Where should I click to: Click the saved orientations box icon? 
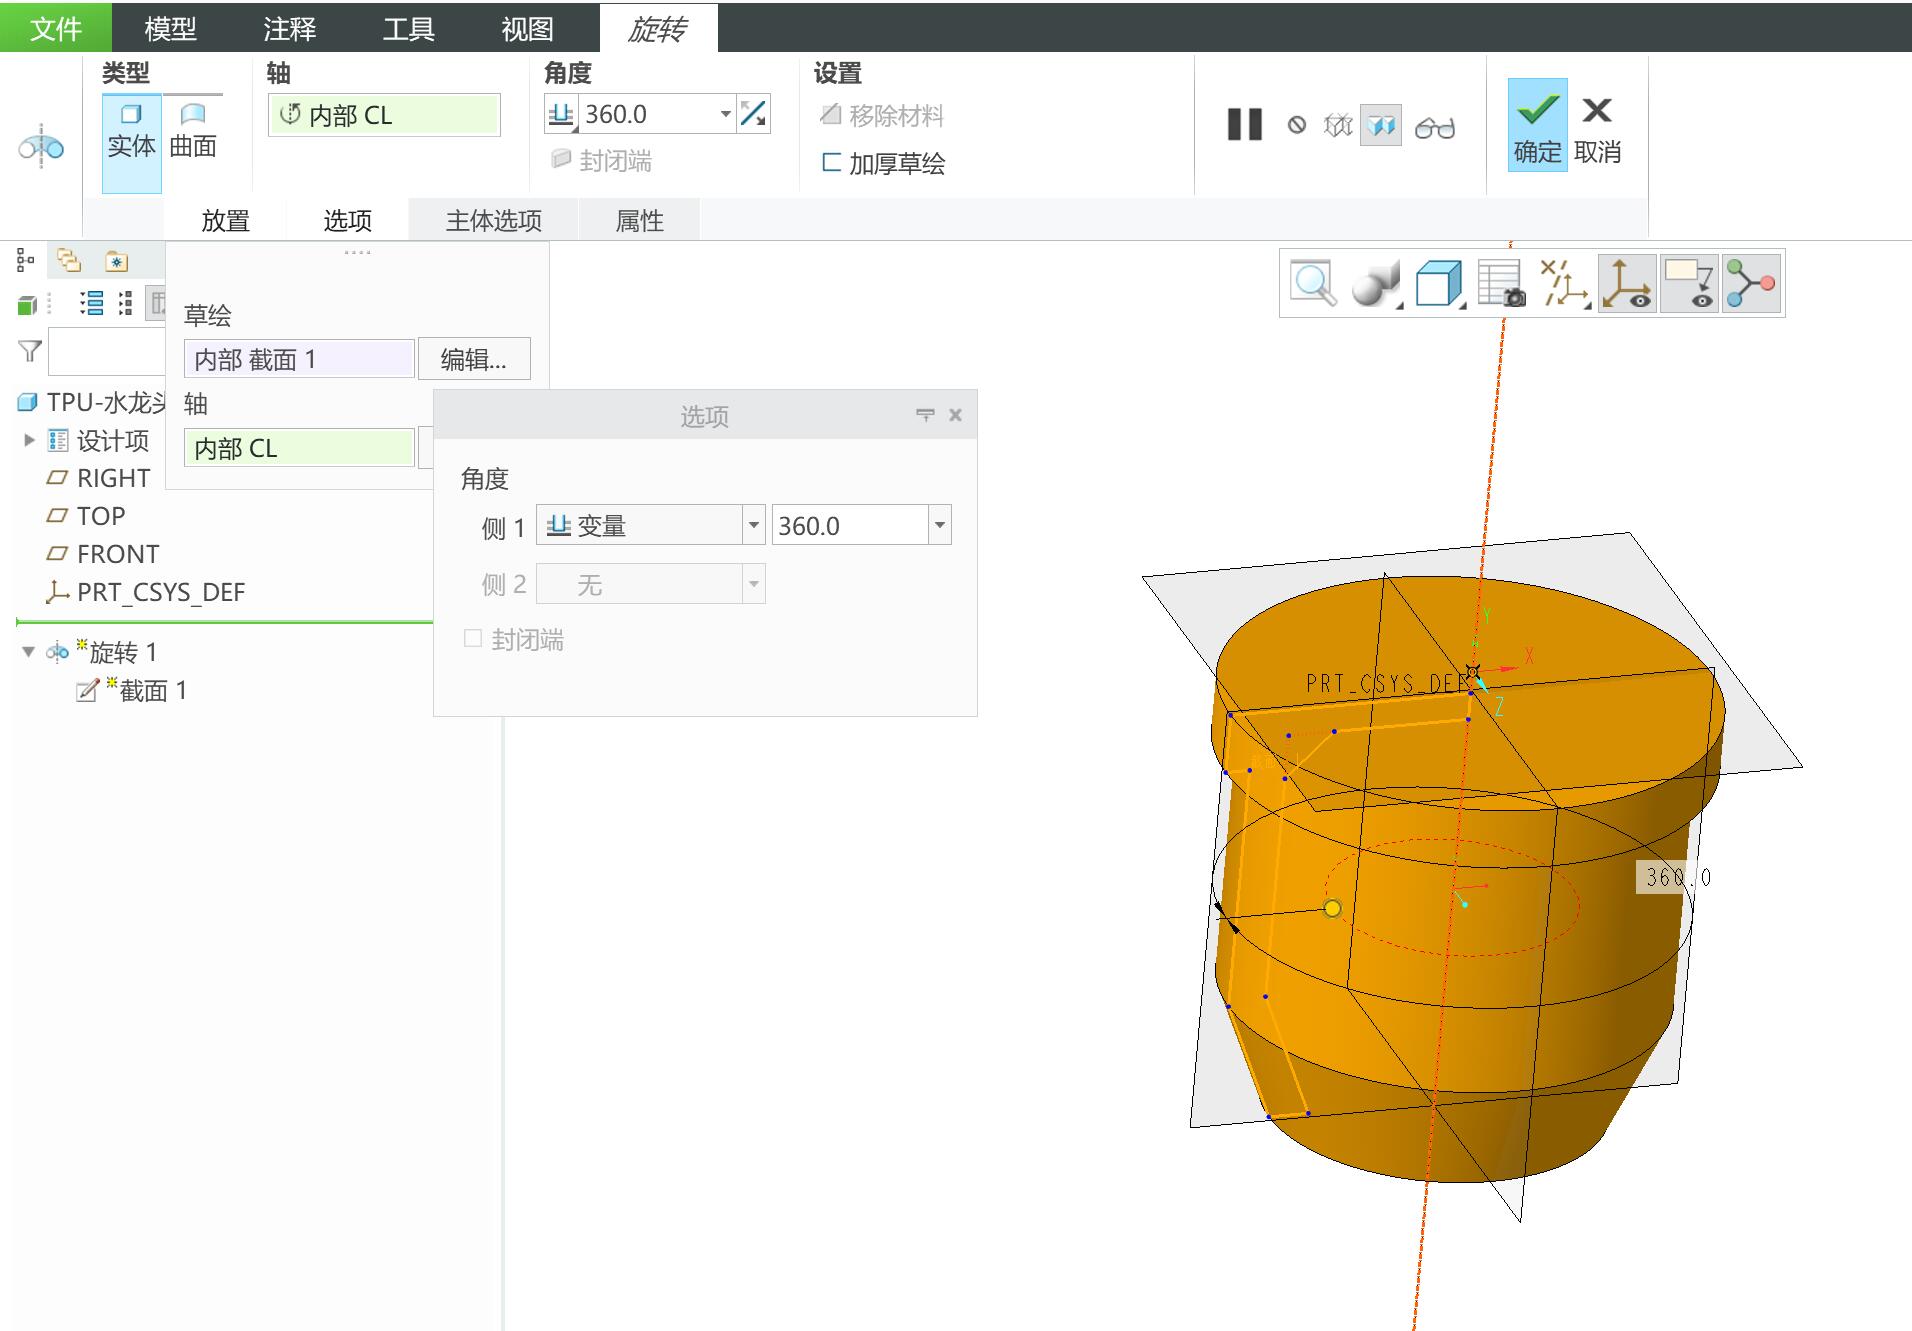(1439, 284)
